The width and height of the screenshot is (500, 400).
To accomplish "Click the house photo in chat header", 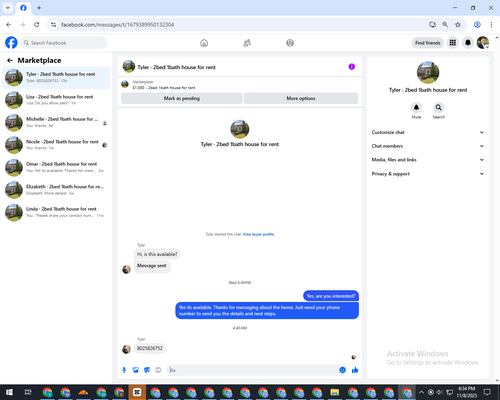I will (129, 66).
